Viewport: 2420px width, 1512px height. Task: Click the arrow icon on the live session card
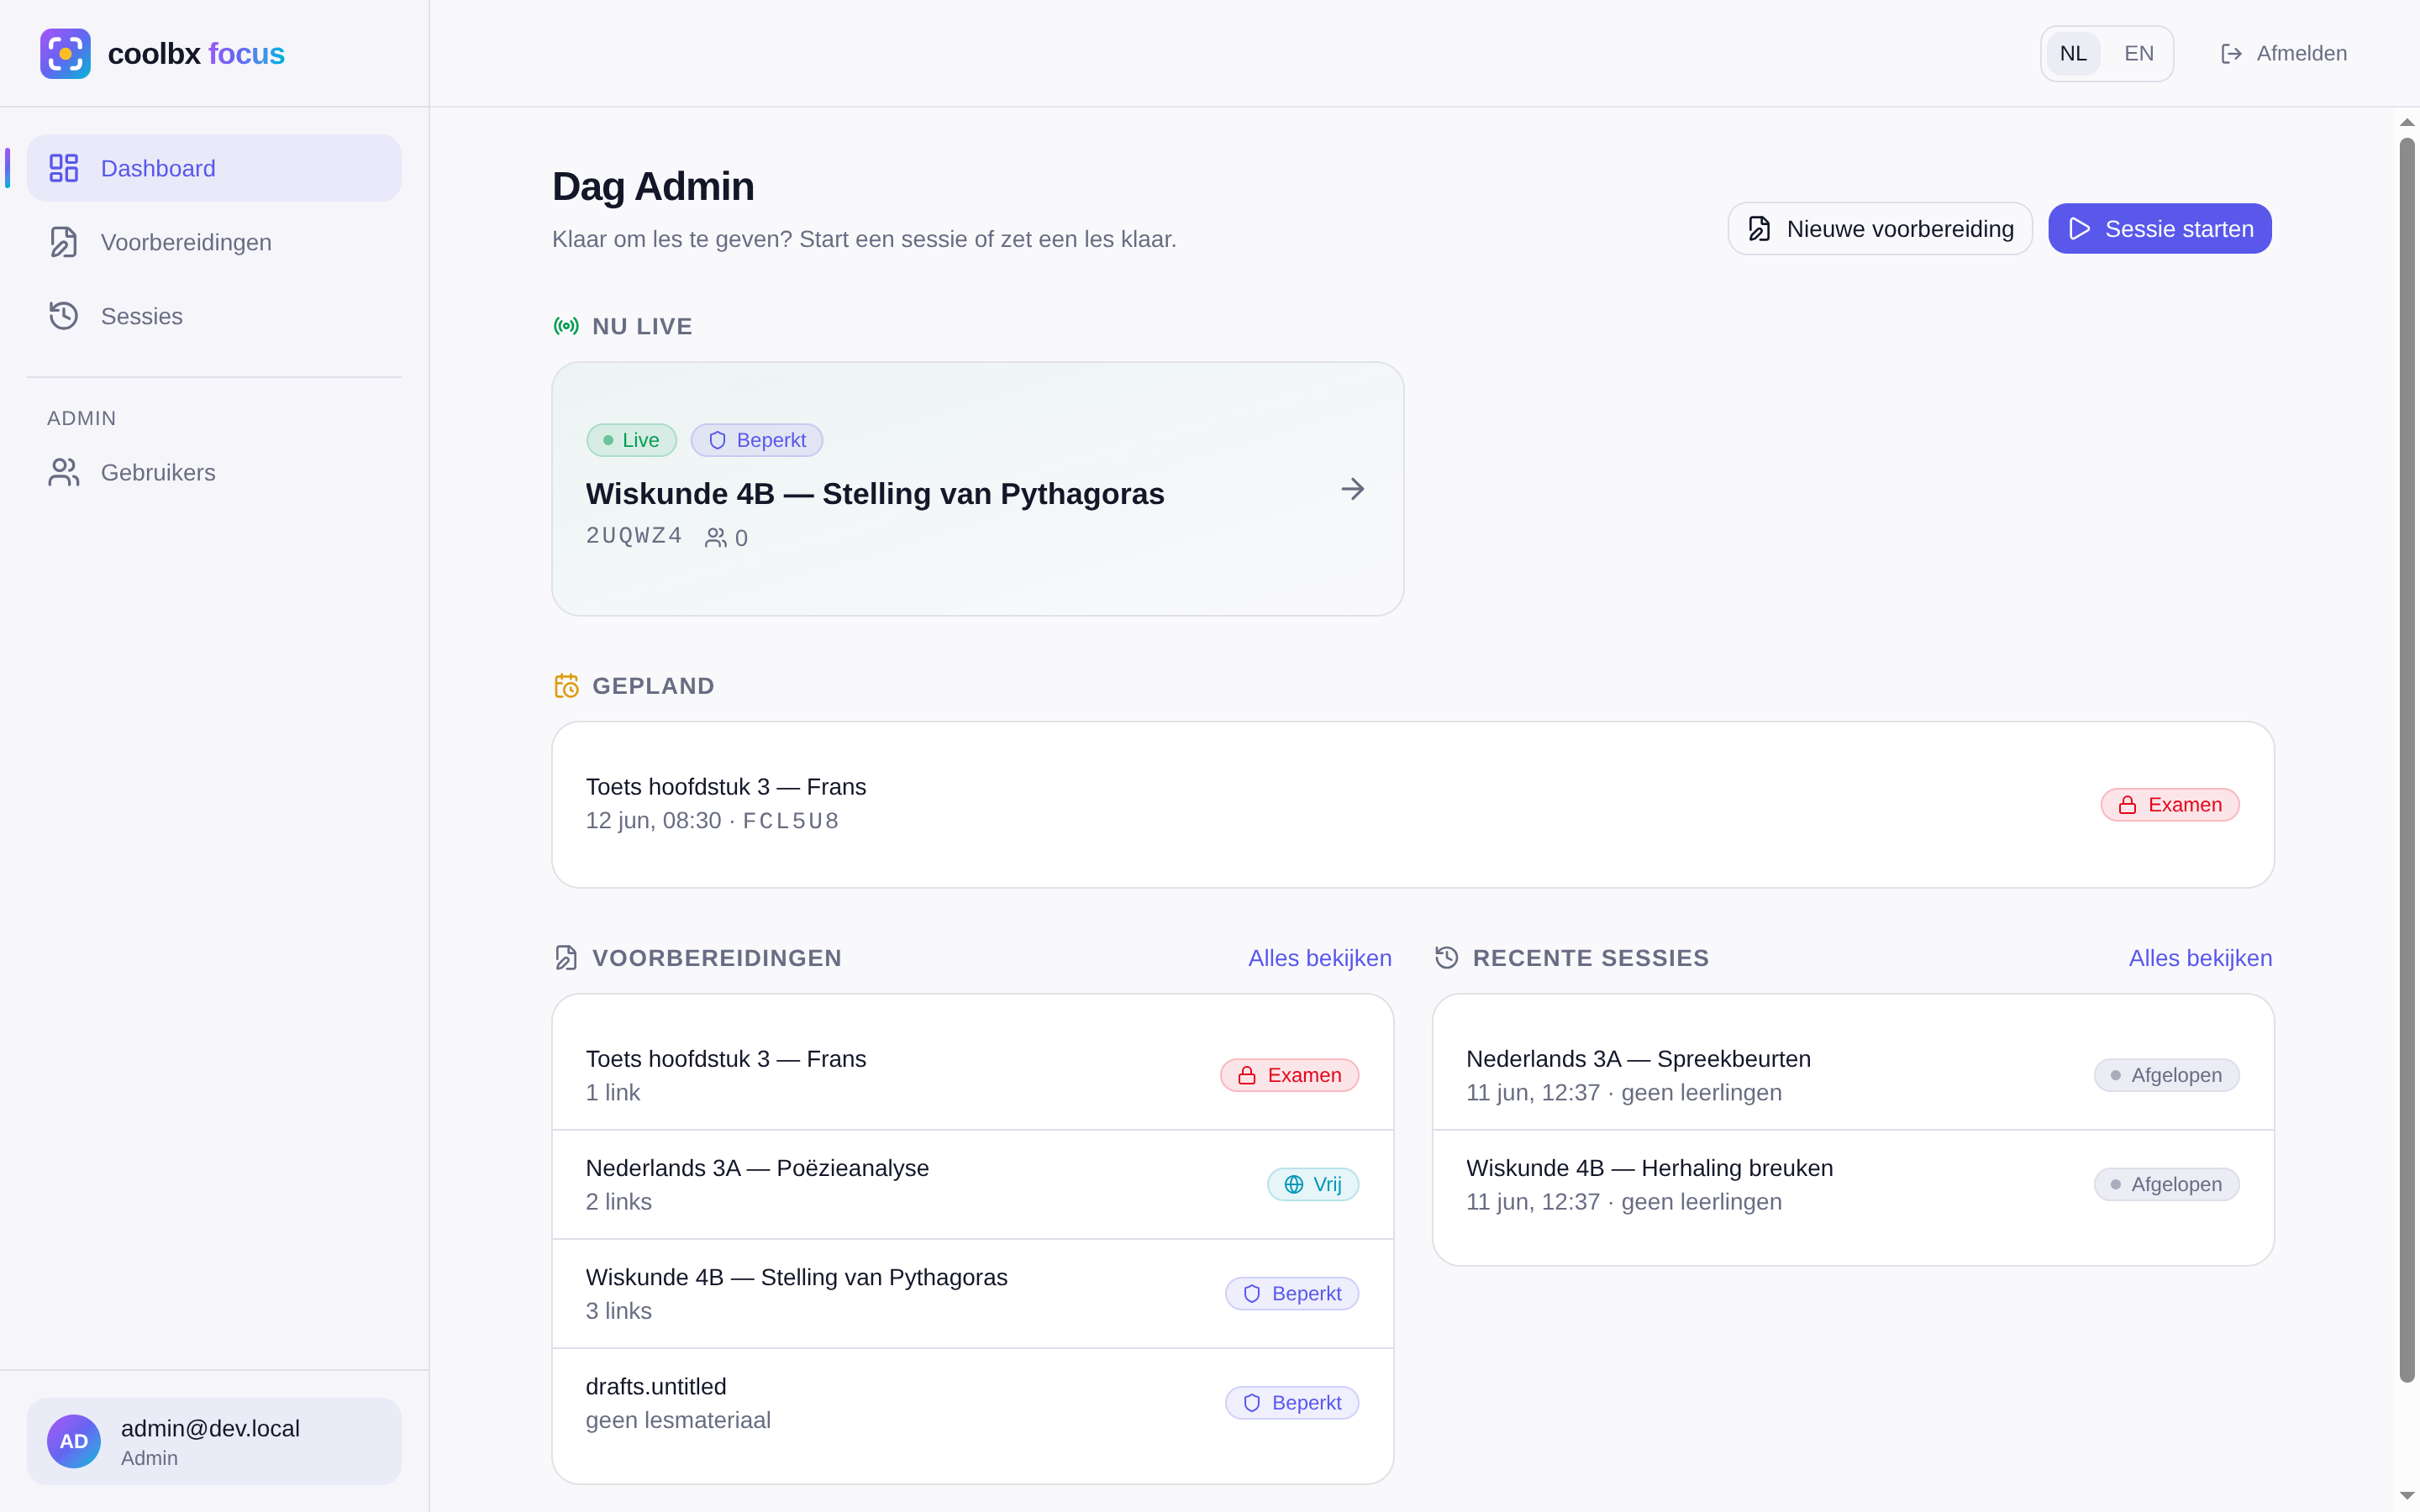coord(1353,489)
